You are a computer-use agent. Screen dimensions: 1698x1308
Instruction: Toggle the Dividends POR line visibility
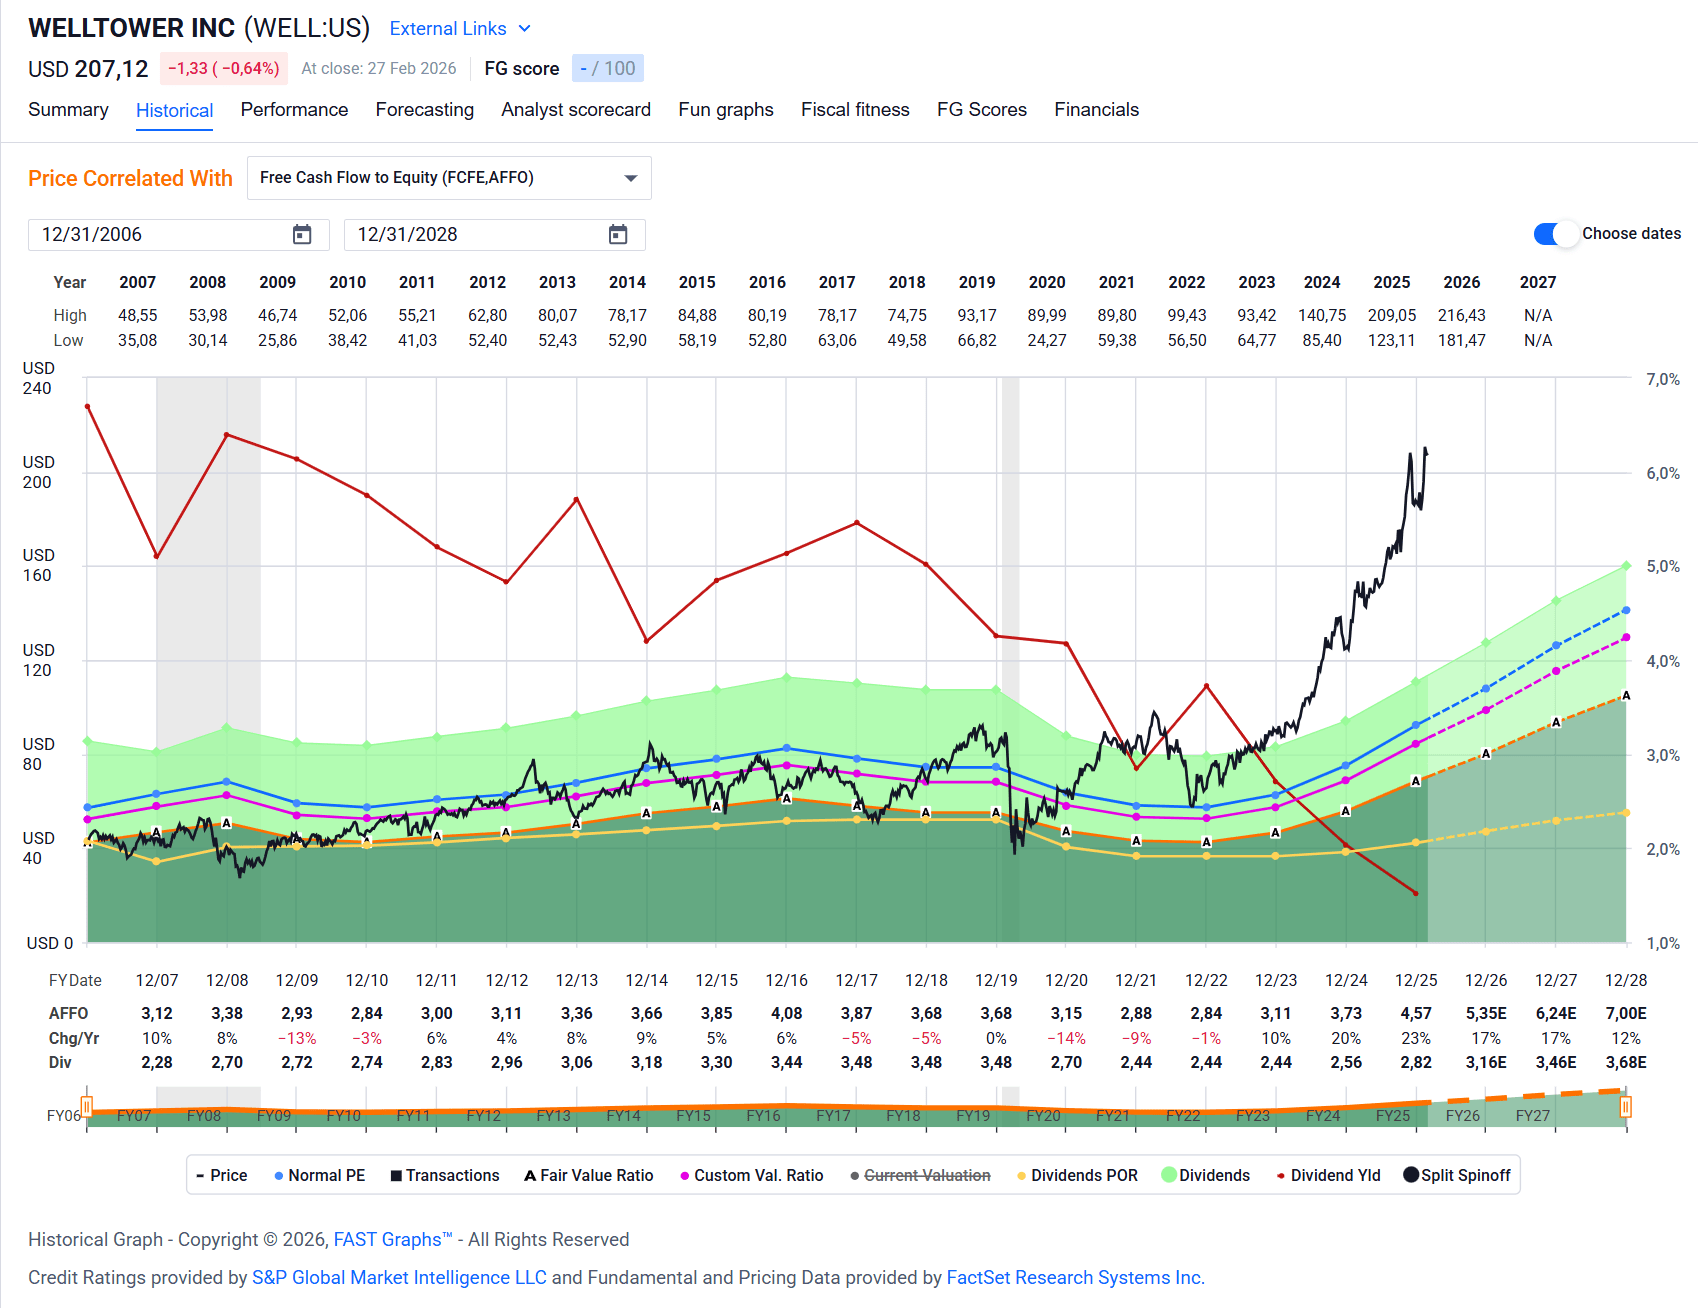1023,1175
